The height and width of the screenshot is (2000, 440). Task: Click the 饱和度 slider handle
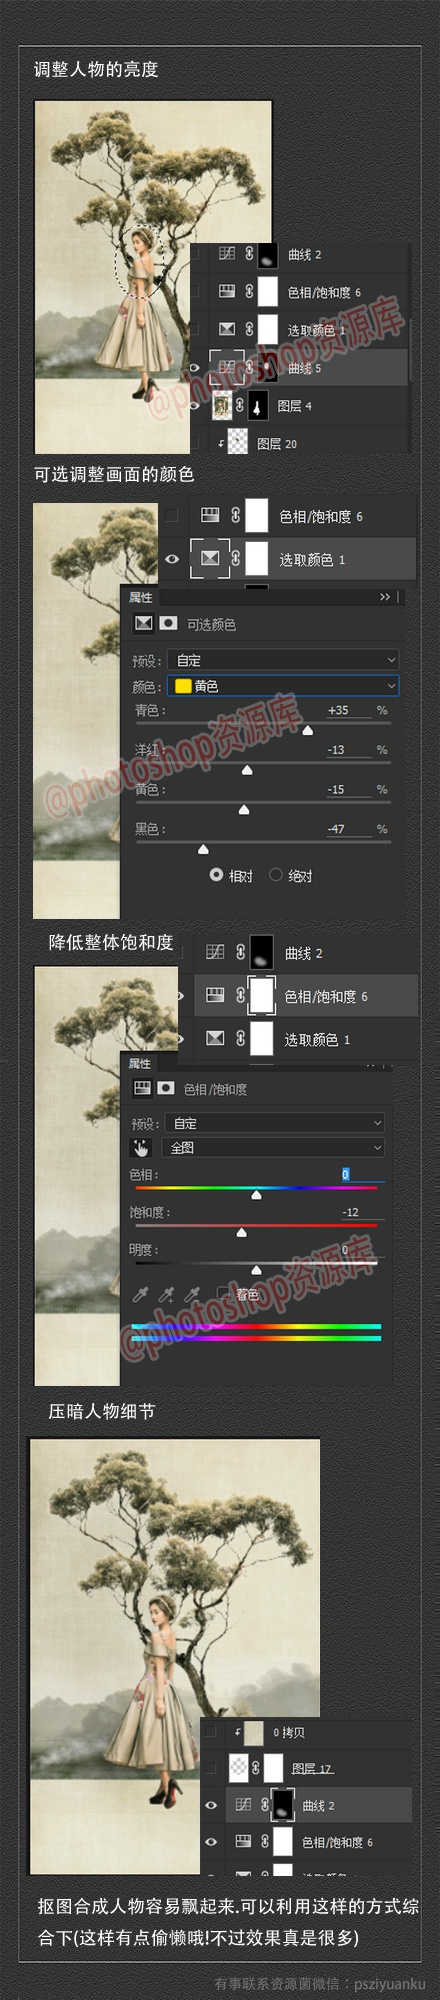click(241, 1232)
